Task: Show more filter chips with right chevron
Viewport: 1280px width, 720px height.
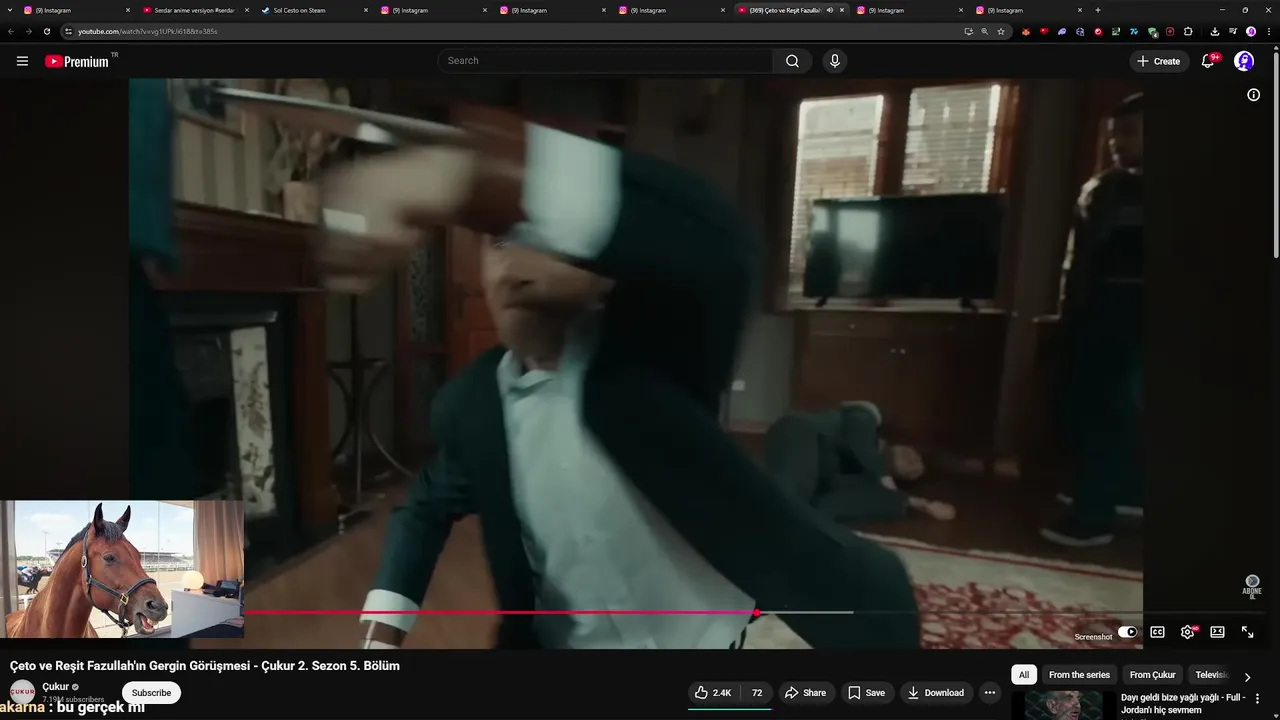Action: point(1247,676)
